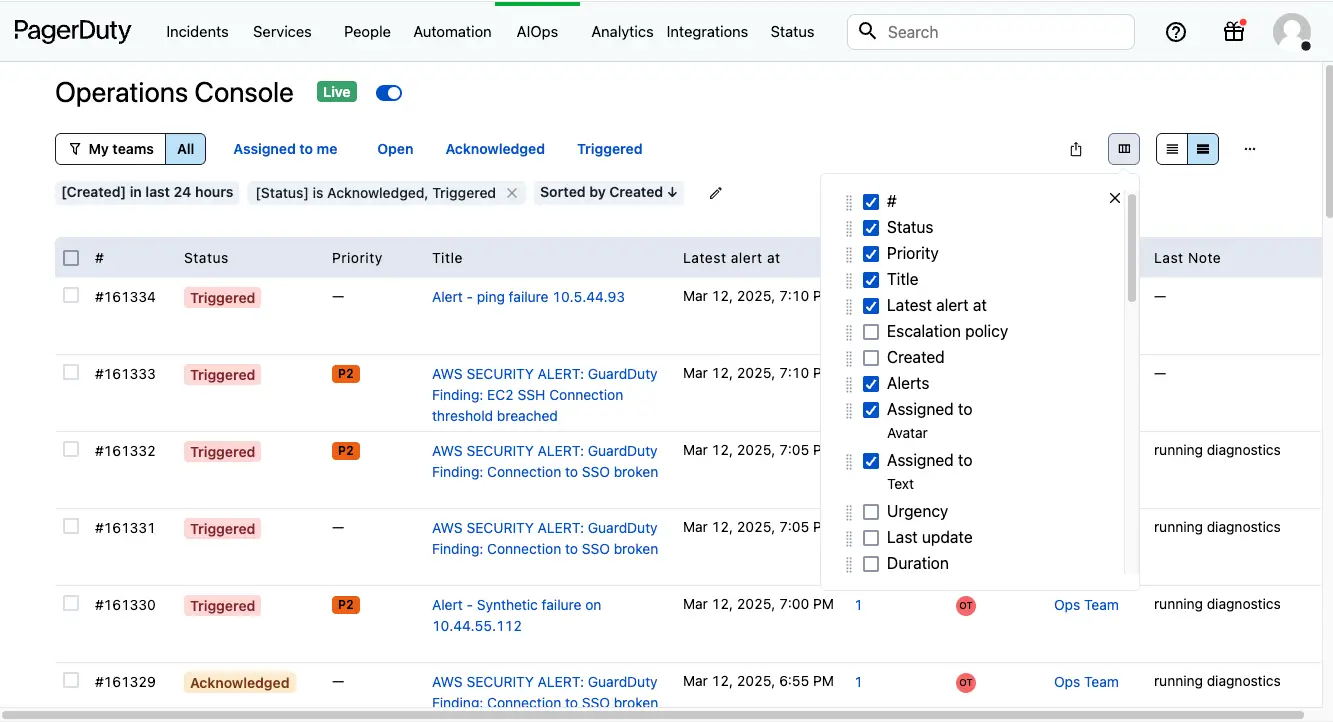Close the column chooser panel
This screenshot has height=722, width=1333.
coord(1115,198)
